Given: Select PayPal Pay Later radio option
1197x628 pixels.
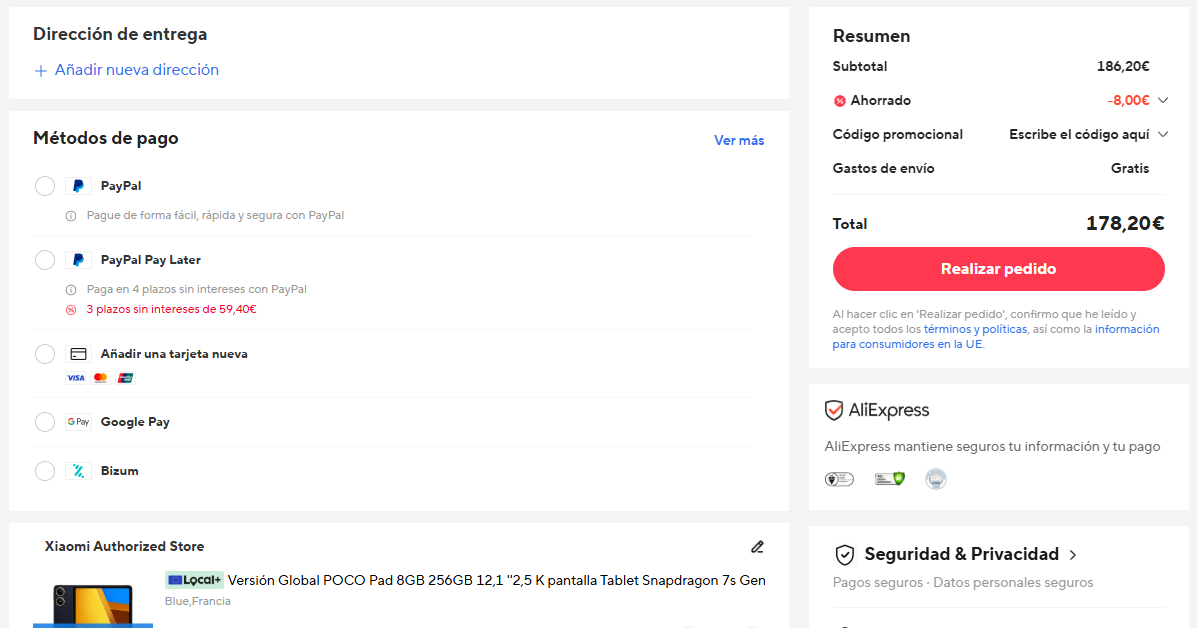Looking at the screenshot, I should (x=45, y=260).
